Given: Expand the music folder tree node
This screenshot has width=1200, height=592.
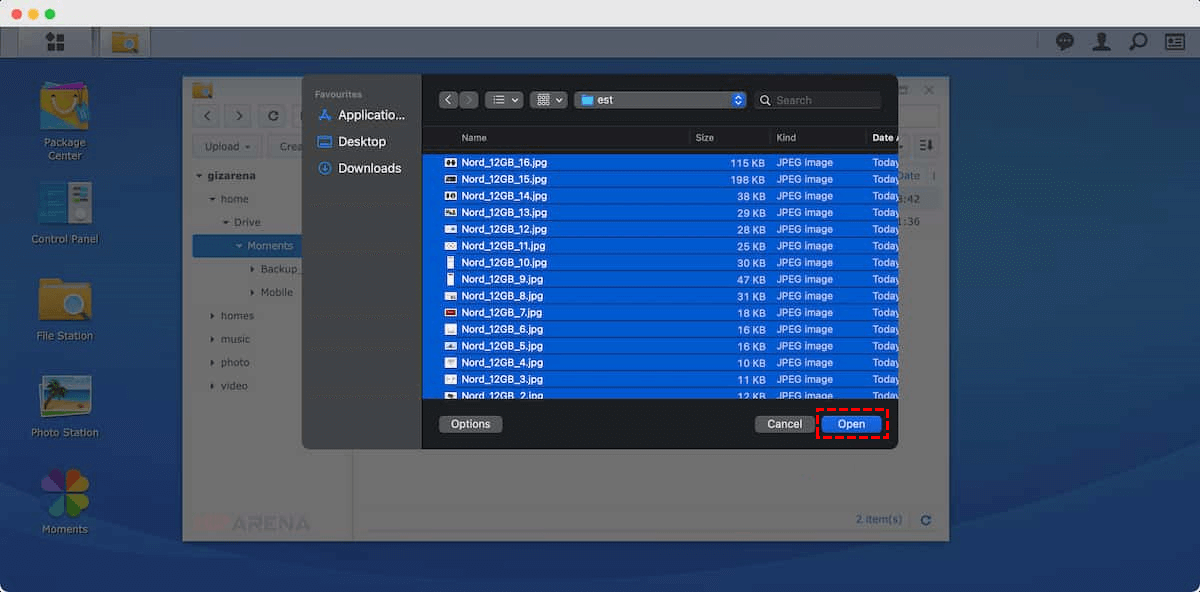Looking at the screenshot, I should (212, 339).
